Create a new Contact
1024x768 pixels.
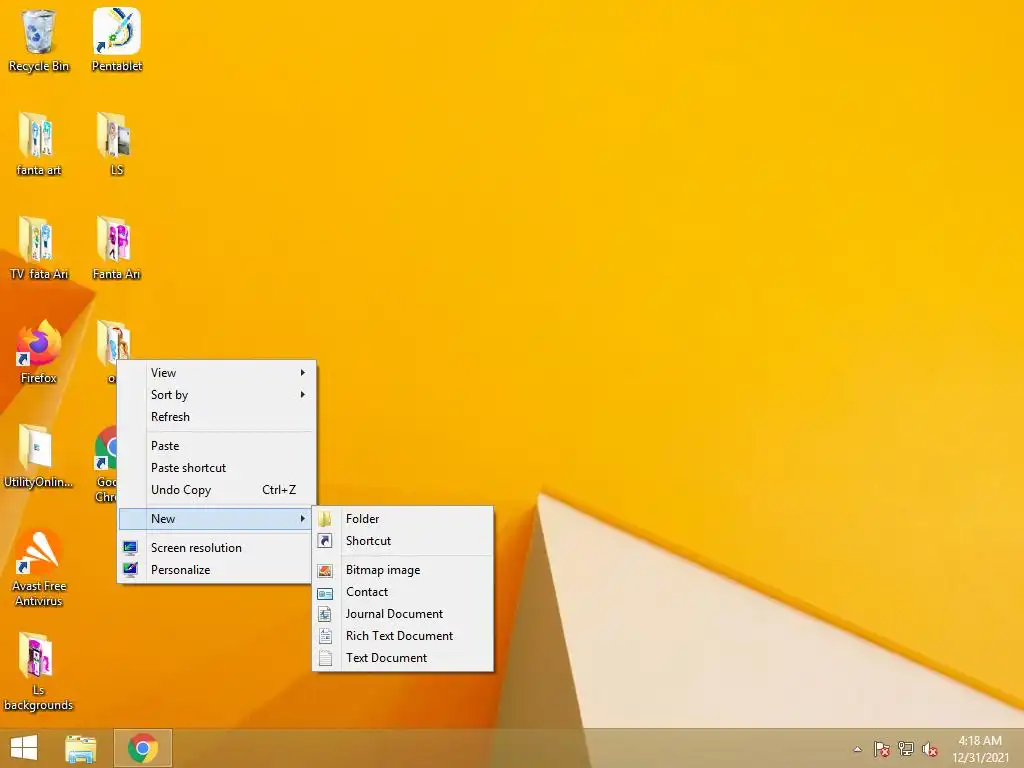403,592
